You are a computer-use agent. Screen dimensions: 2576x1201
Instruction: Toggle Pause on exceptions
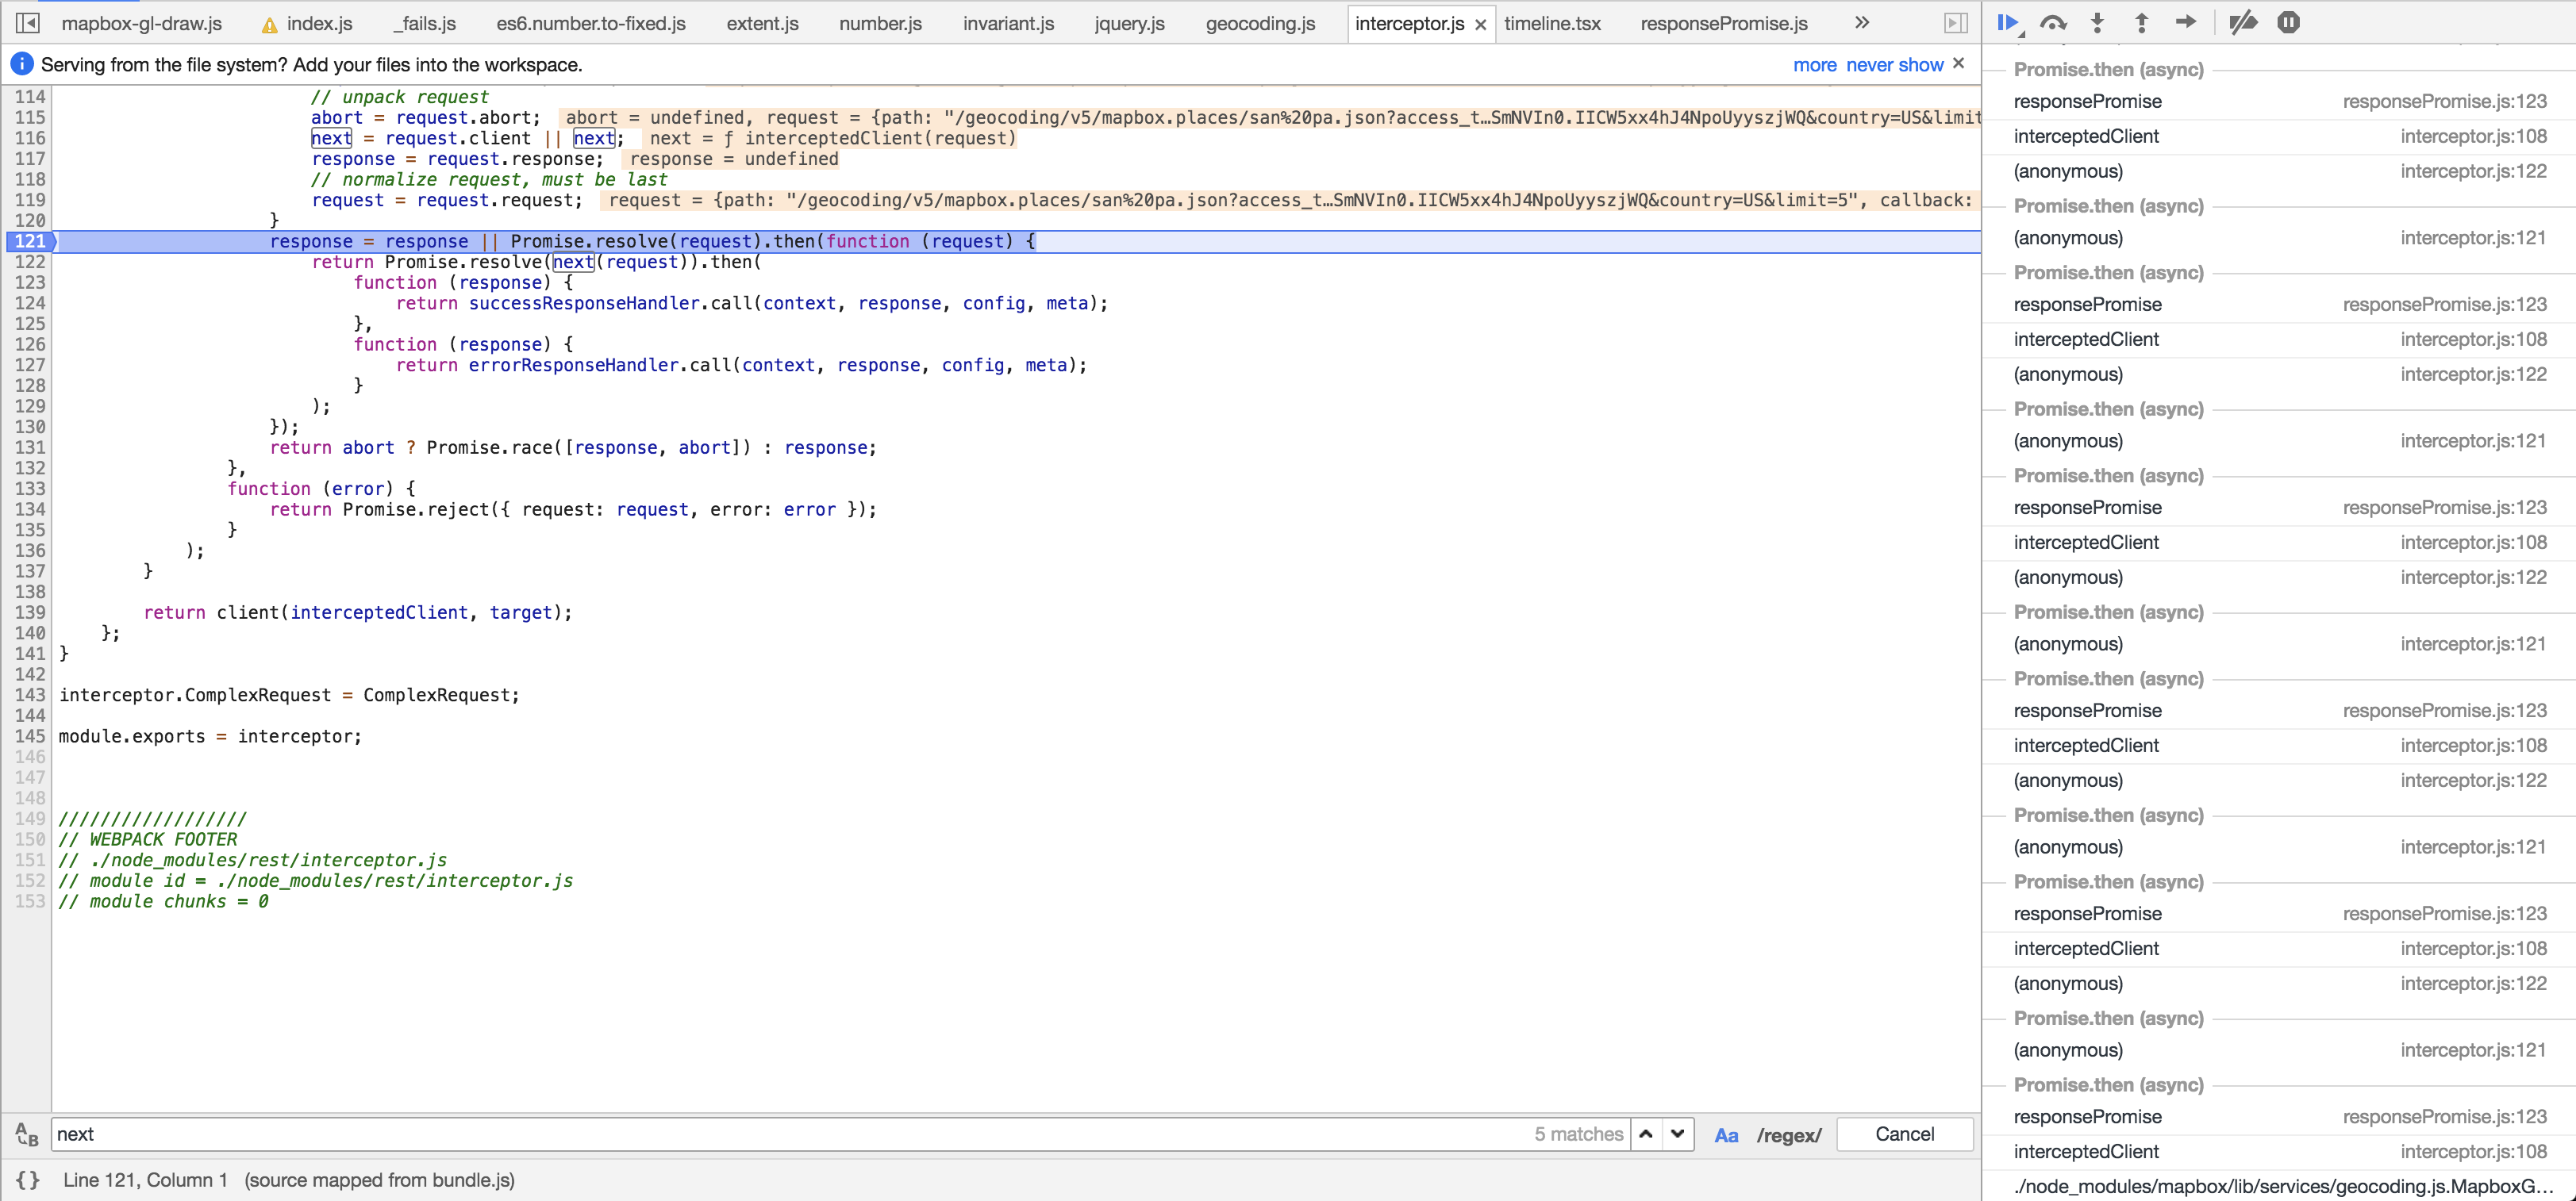[2289, 22]
